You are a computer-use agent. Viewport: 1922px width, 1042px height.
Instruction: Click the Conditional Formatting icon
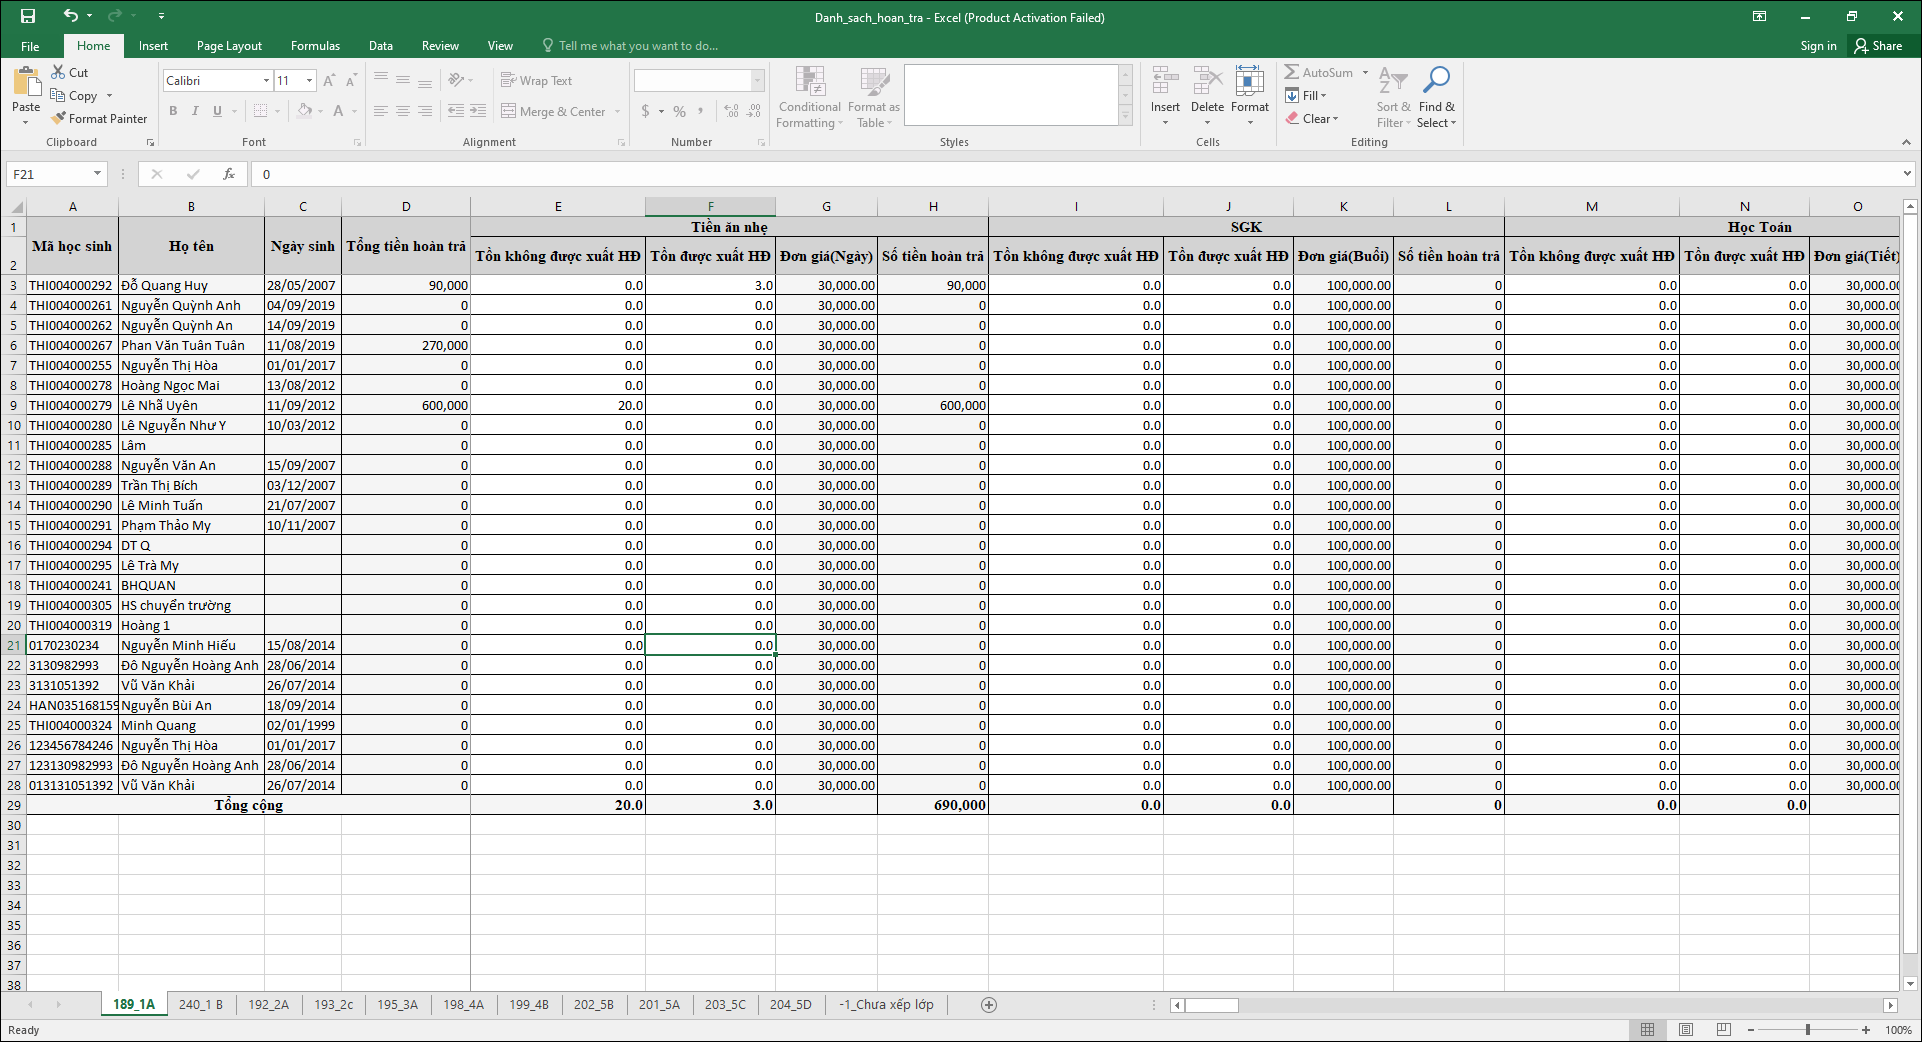(809, 82)
